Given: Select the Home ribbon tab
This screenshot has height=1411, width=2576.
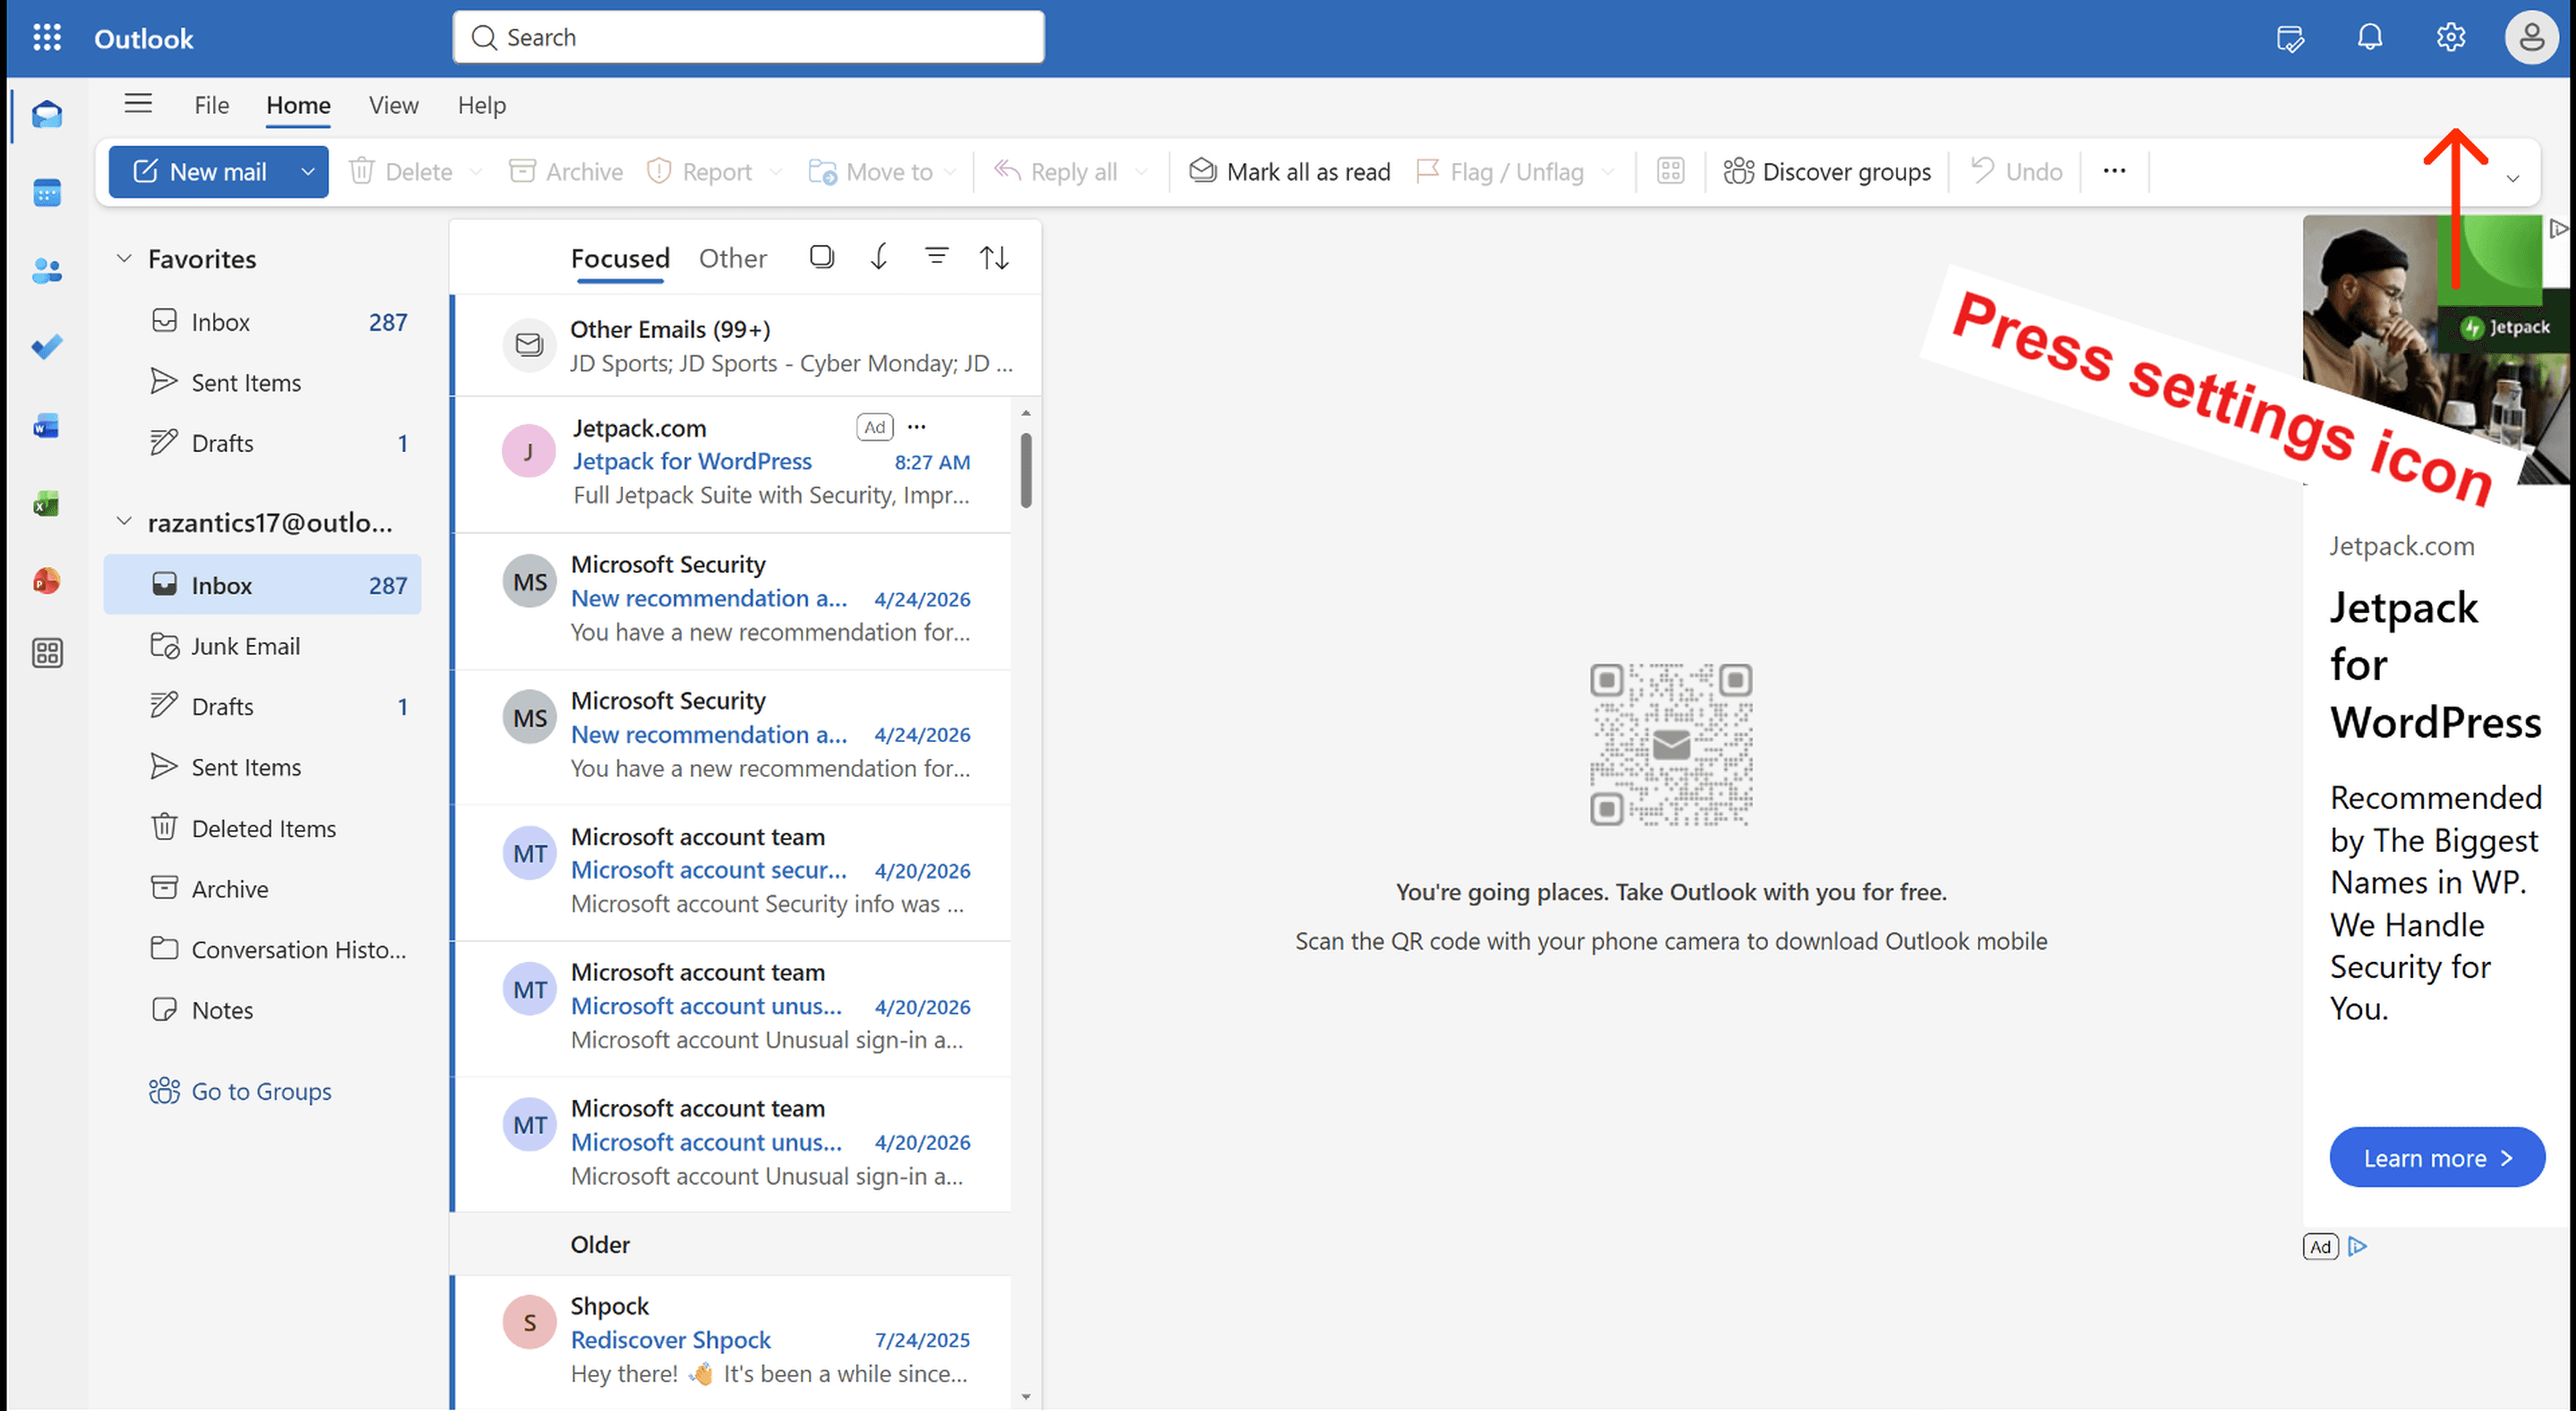Looking at the screenshot, I should 298,105.
